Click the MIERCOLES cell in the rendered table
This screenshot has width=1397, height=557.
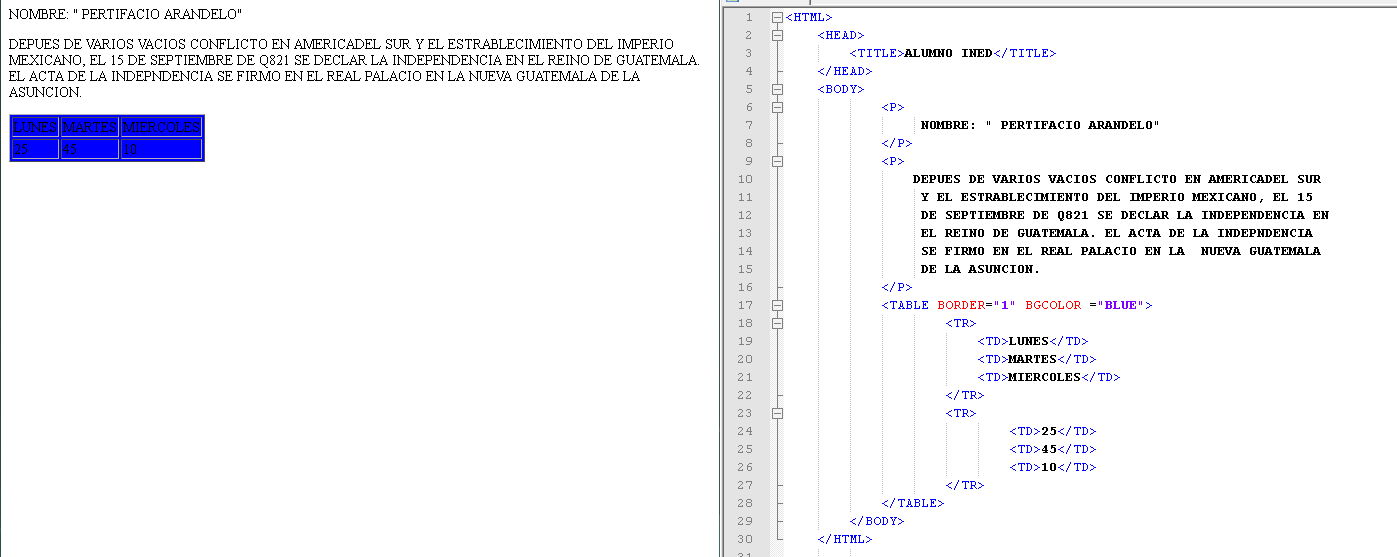tap(161, 127)
